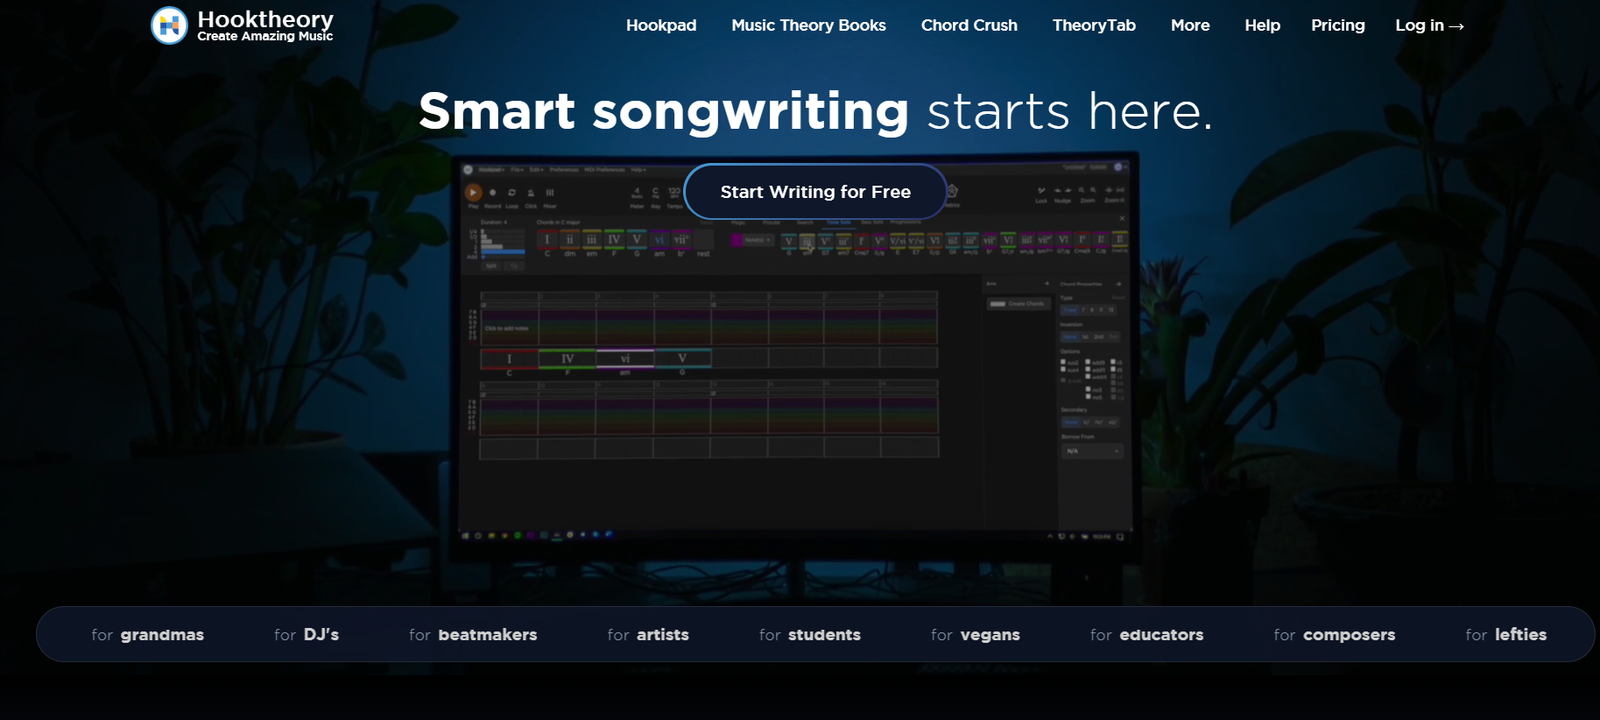Select the 'for artists' option
Viewport: 1600px width, 720px height.
(x=648, y=635)
